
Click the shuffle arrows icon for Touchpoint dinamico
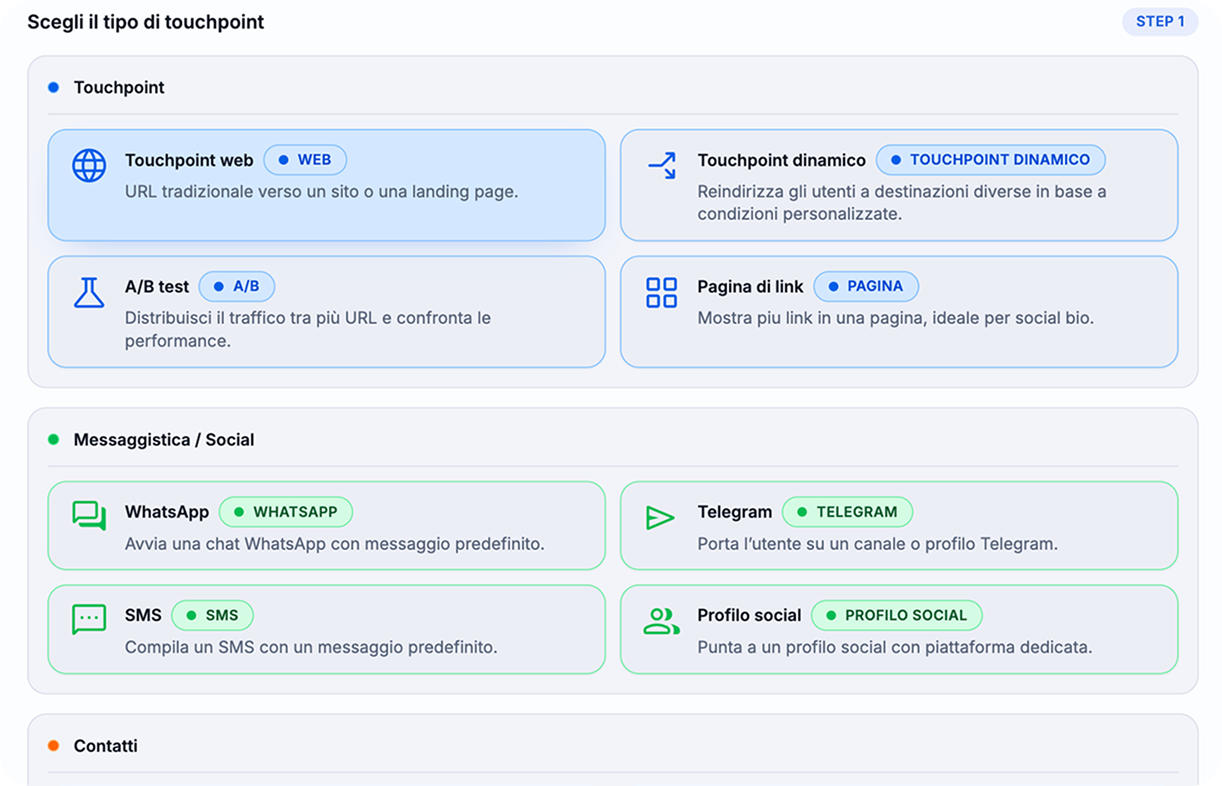coord(661,166)
